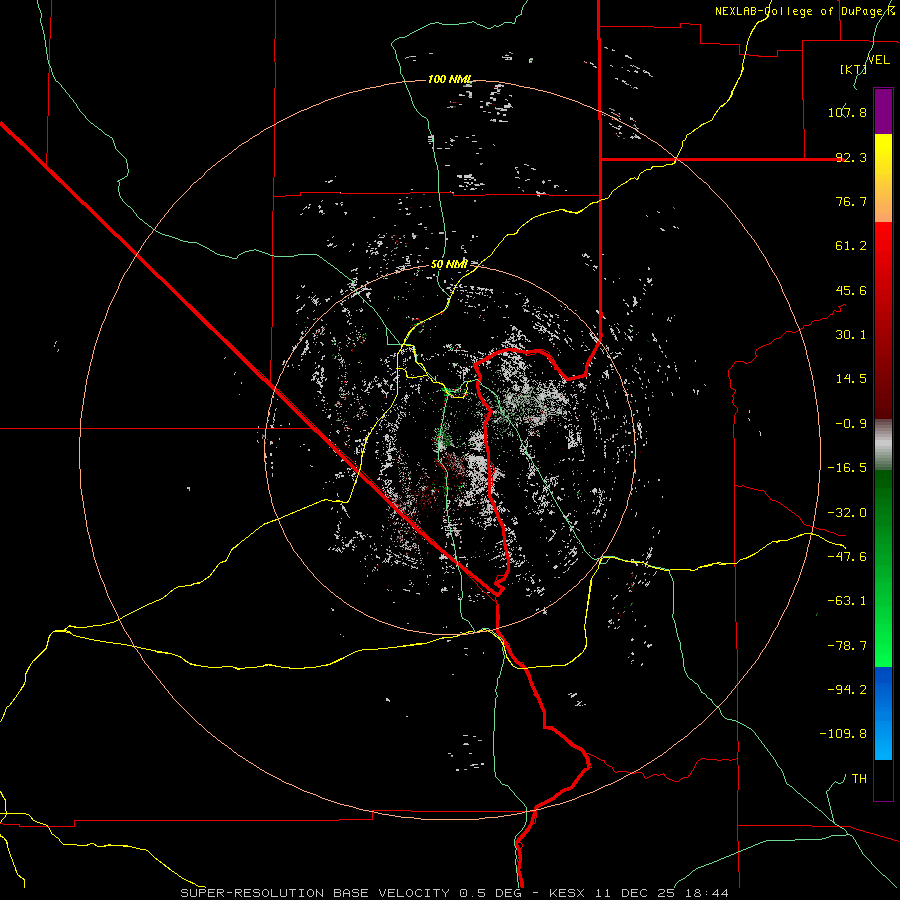Click the green segment of velocity color bar
Viewport: 900px width, 900px height.
[x=883, y=568]
